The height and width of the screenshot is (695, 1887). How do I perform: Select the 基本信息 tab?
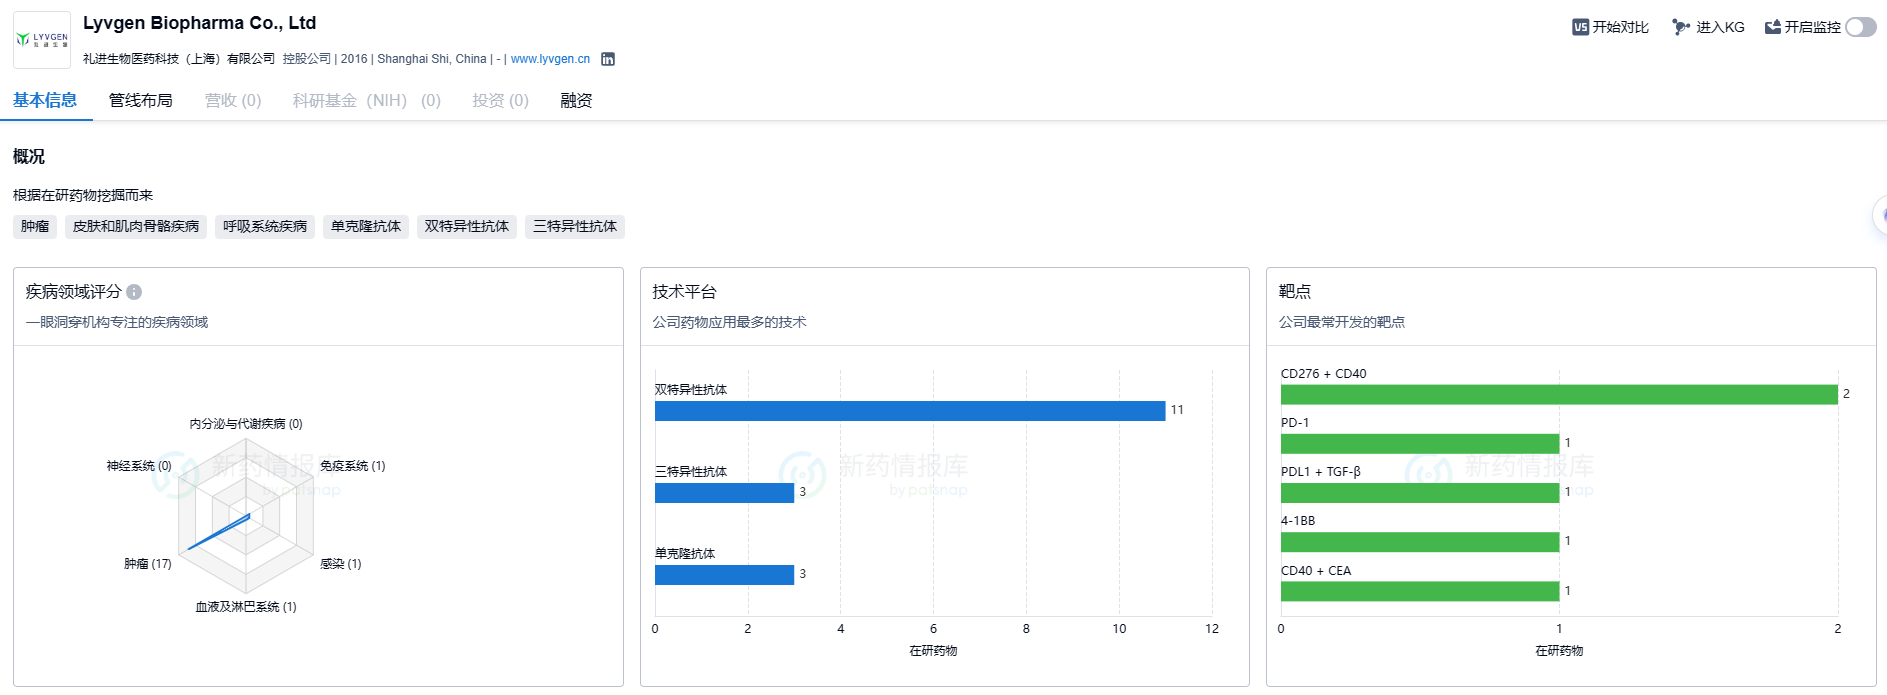[x=45, y=100]
